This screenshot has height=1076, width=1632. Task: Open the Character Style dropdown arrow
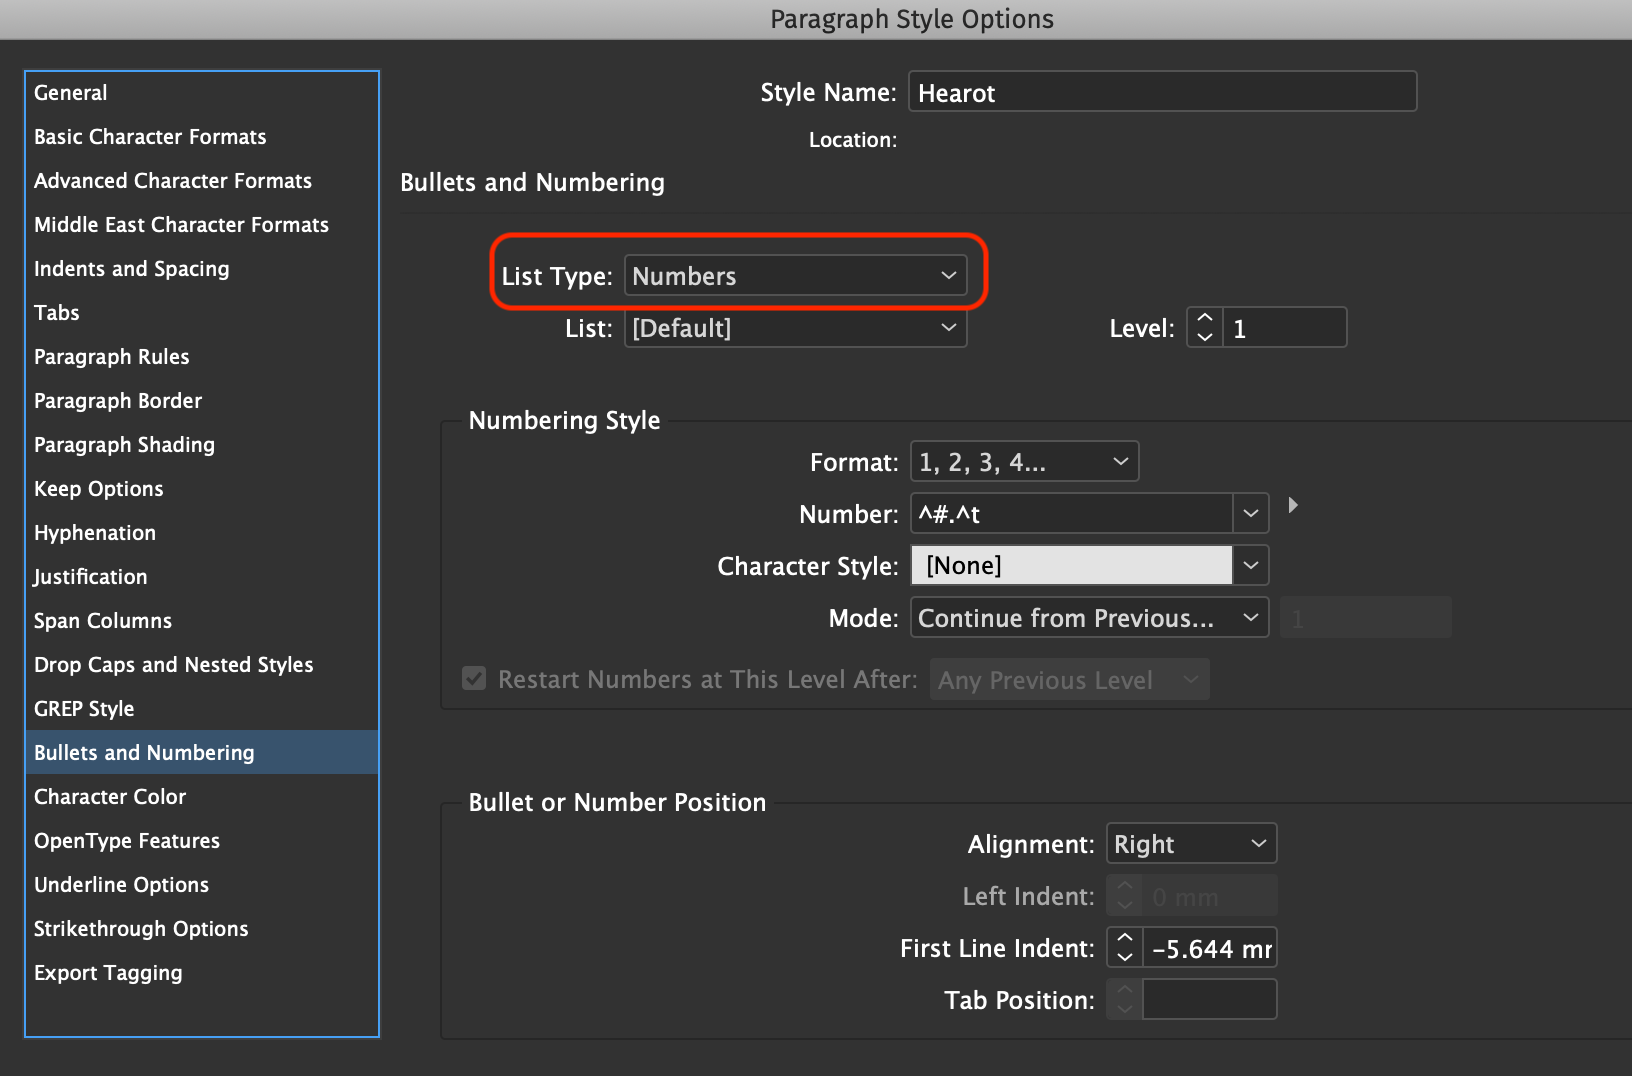(1251, 566)
